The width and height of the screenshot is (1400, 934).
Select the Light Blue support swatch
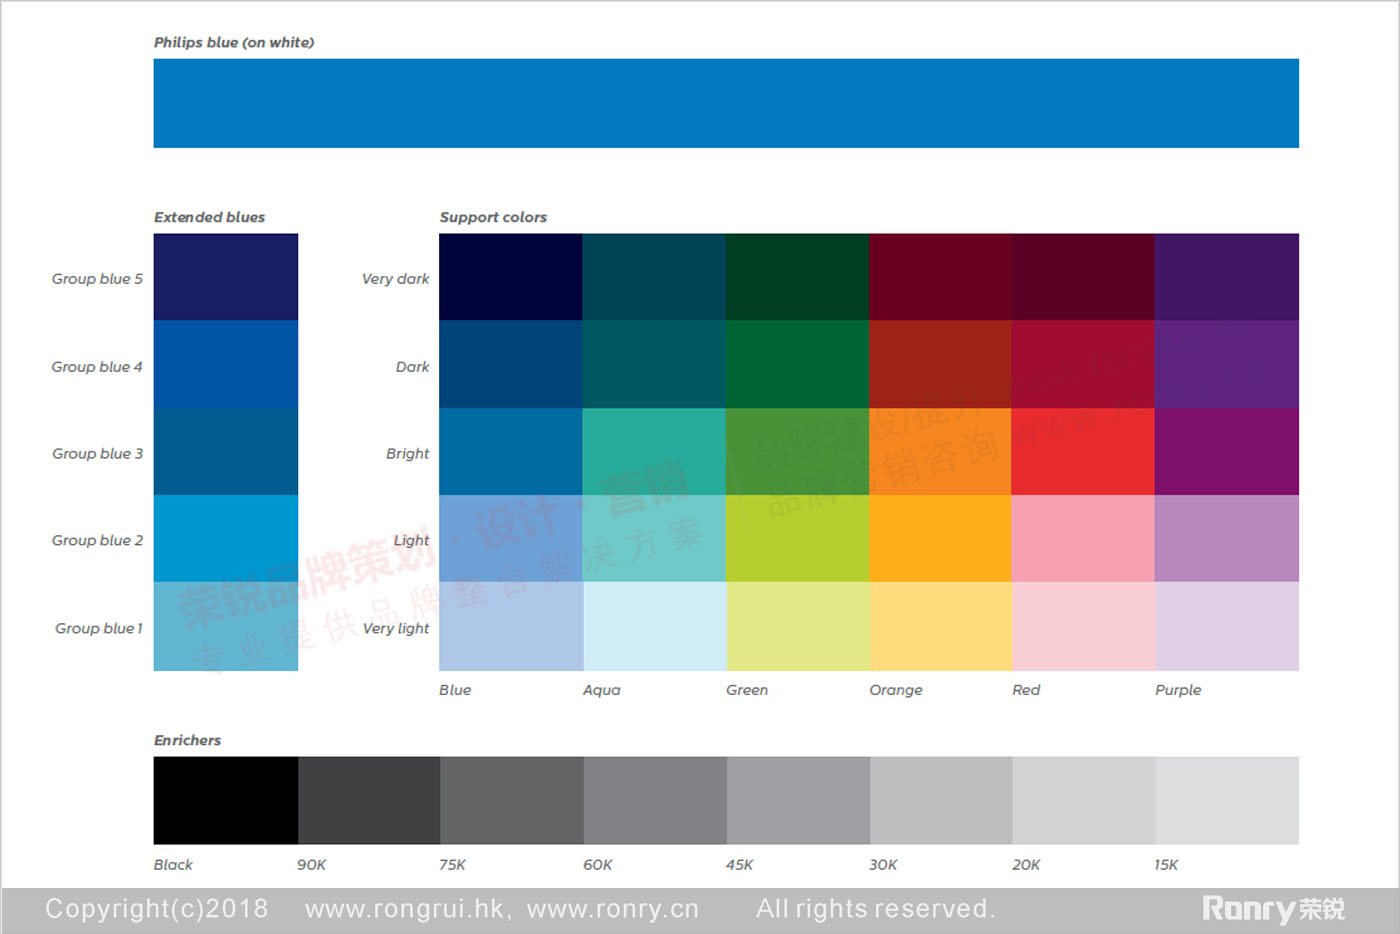[511, 538]
